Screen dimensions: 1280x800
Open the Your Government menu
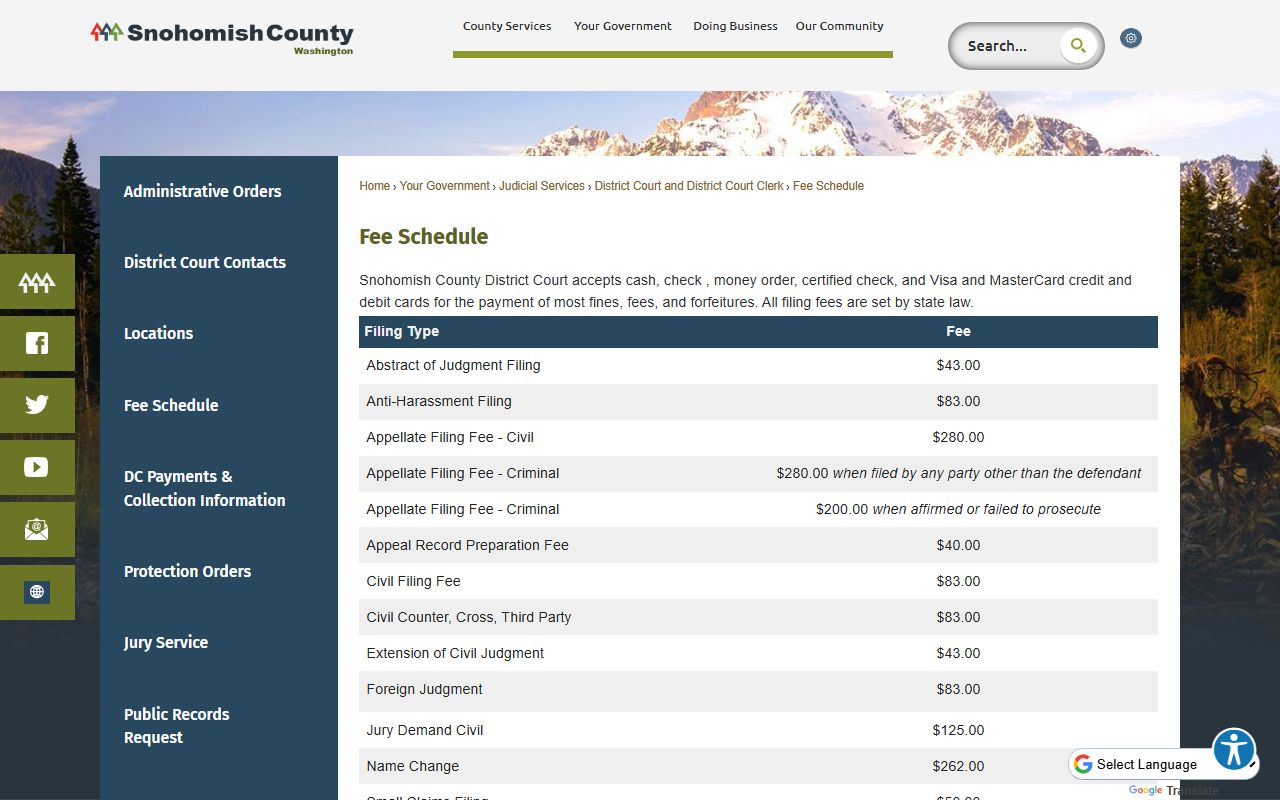[623, 26]
